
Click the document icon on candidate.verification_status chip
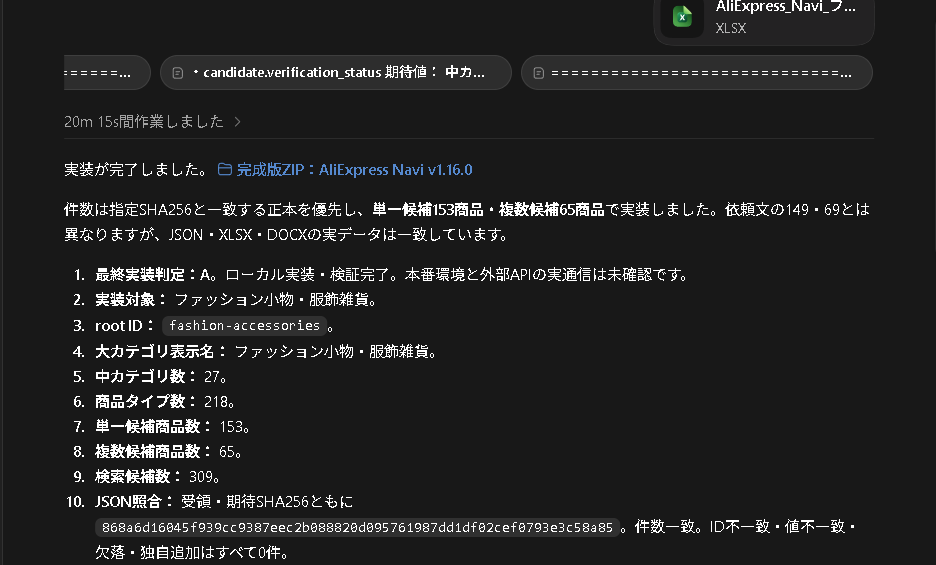(x=178, y=73)
